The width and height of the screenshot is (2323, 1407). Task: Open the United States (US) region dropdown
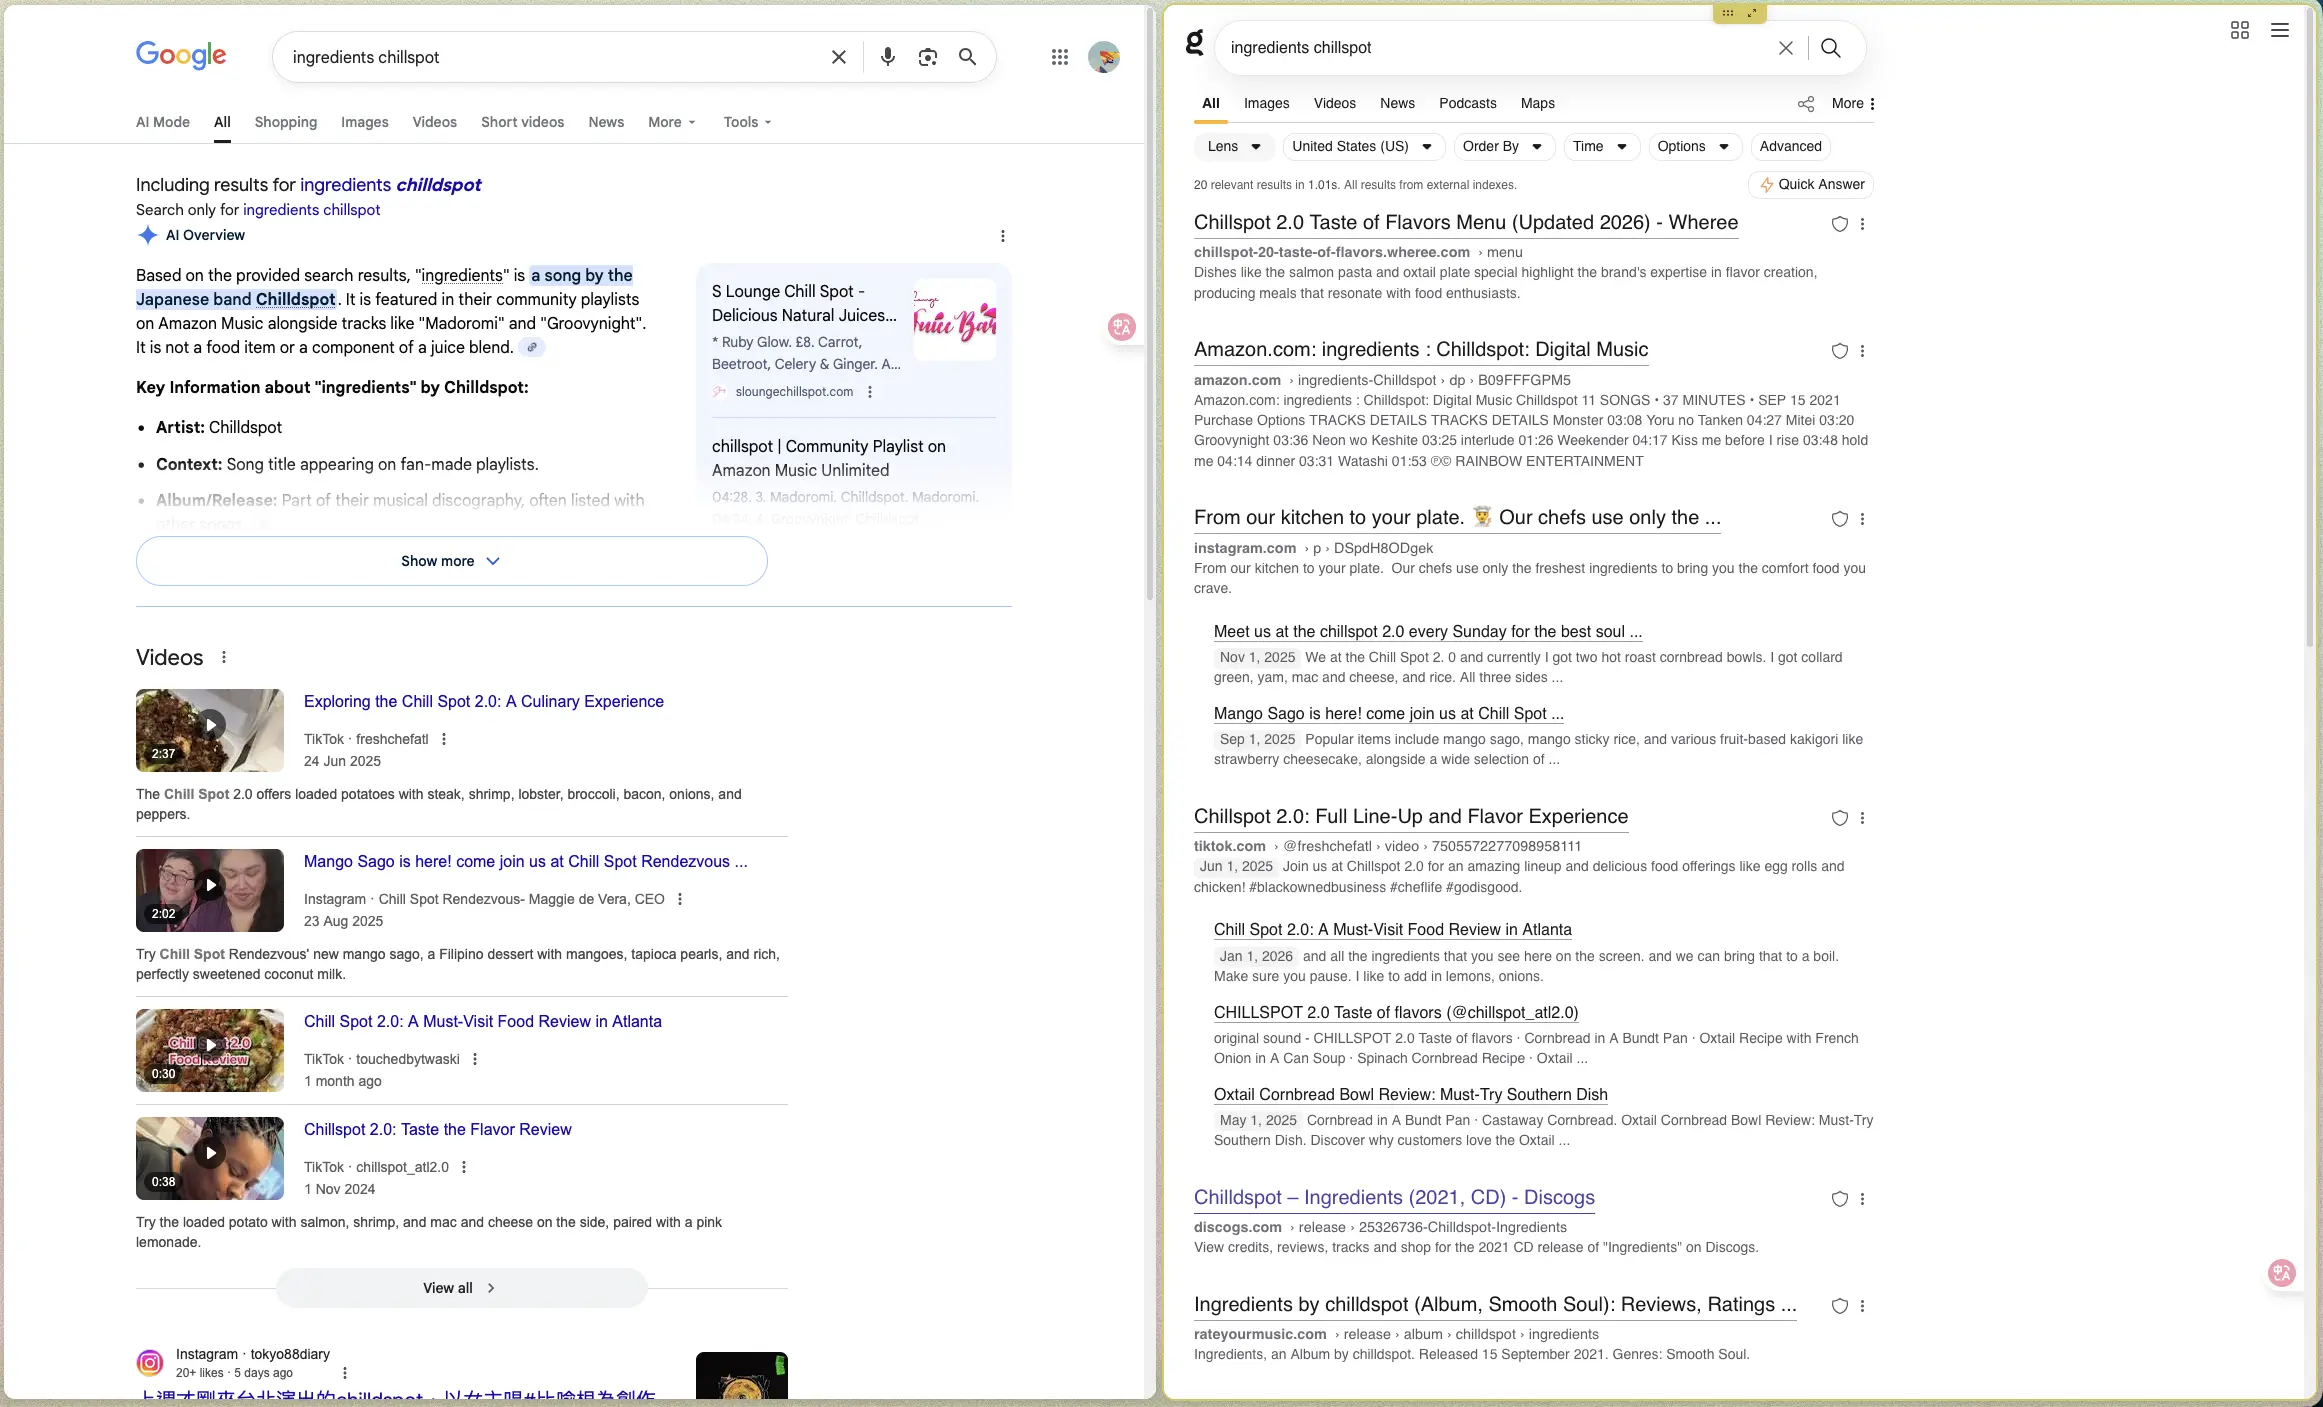coord(1362,147)
